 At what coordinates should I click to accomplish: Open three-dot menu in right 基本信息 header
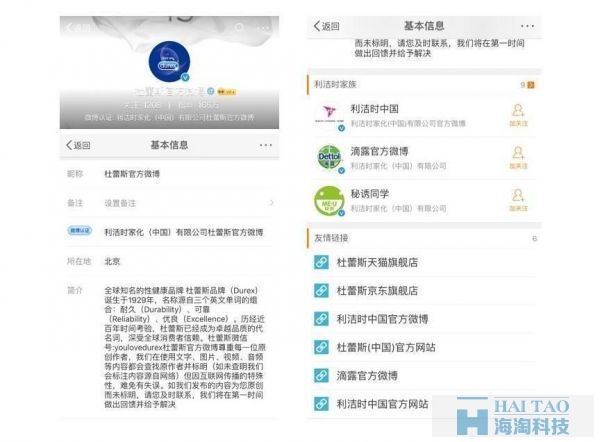(527, 26)
